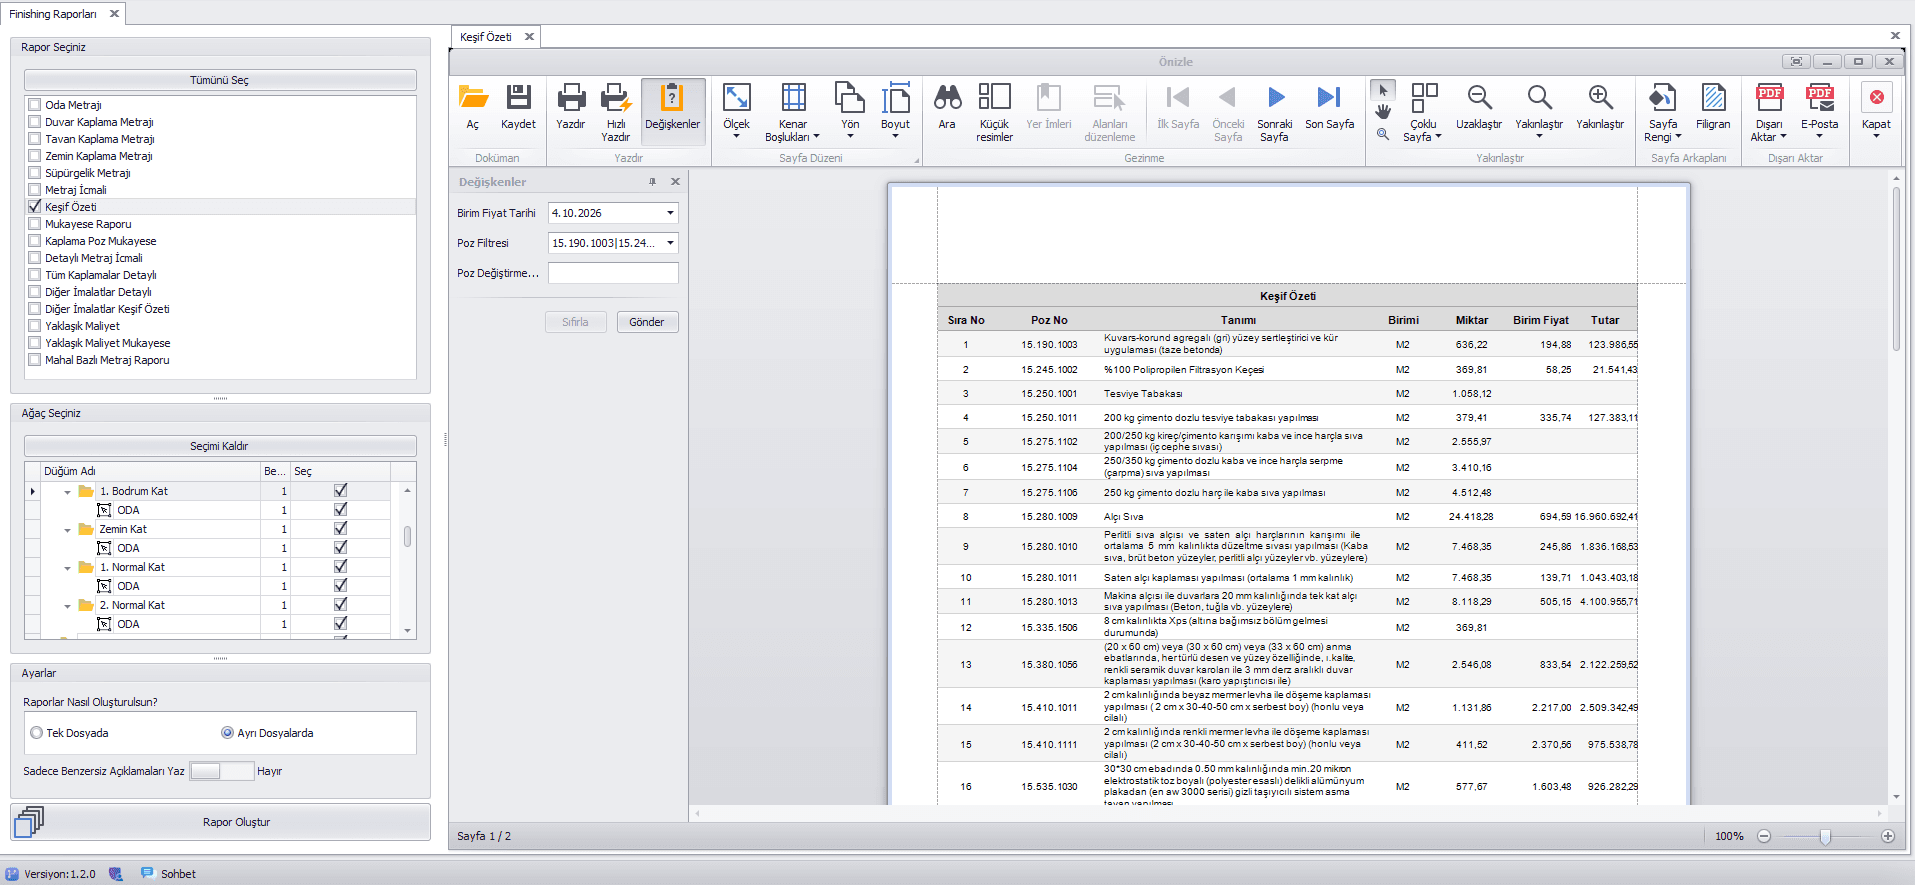The image size is (1915, 885).
Task: Check the Oda Metrajı report checkbox
Action: tap(35, 104)
